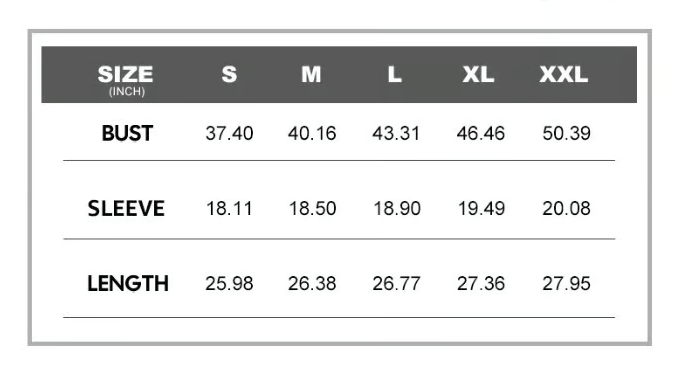The height and width of the screenshot is (366, 683).
Task: Click the length value 25.98
Action: [229, 284]
